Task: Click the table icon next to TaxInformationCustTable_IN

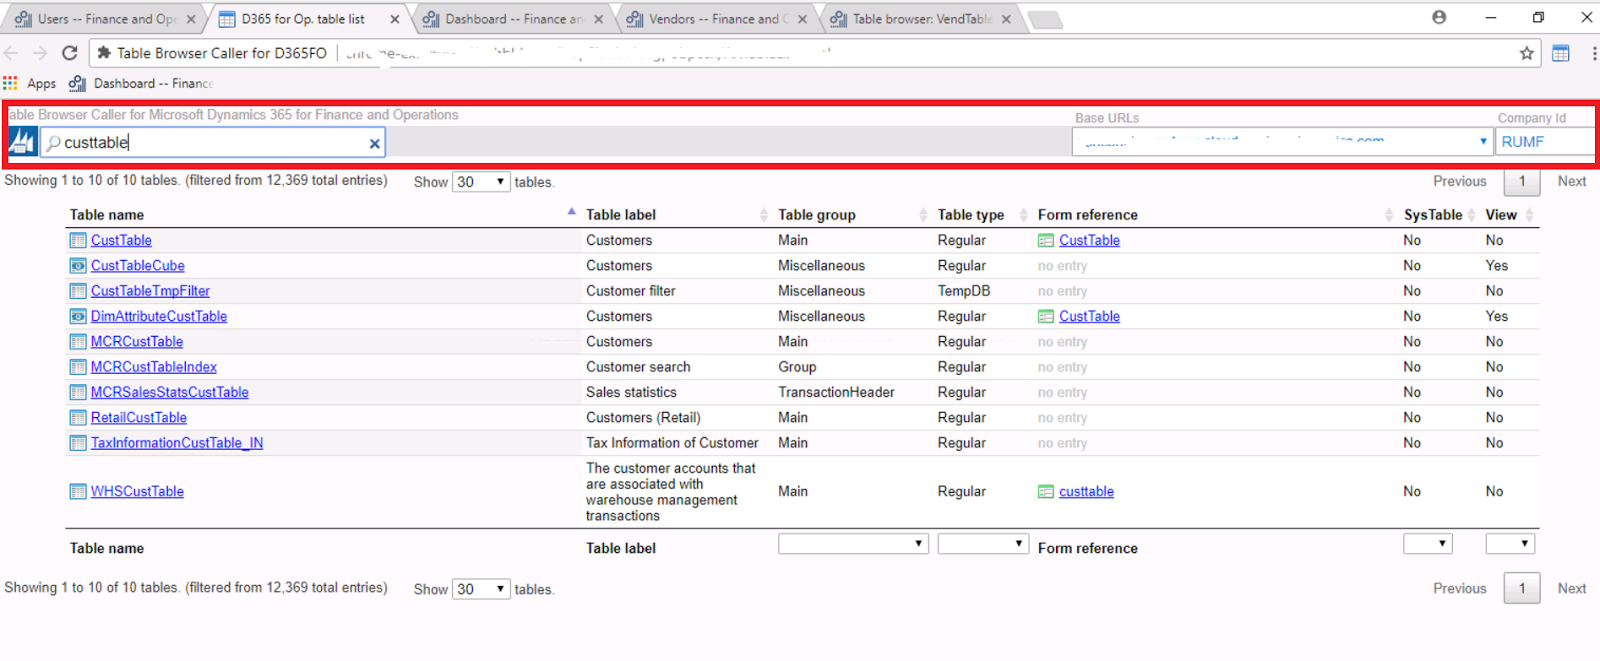Action: (x=78, y=443)
